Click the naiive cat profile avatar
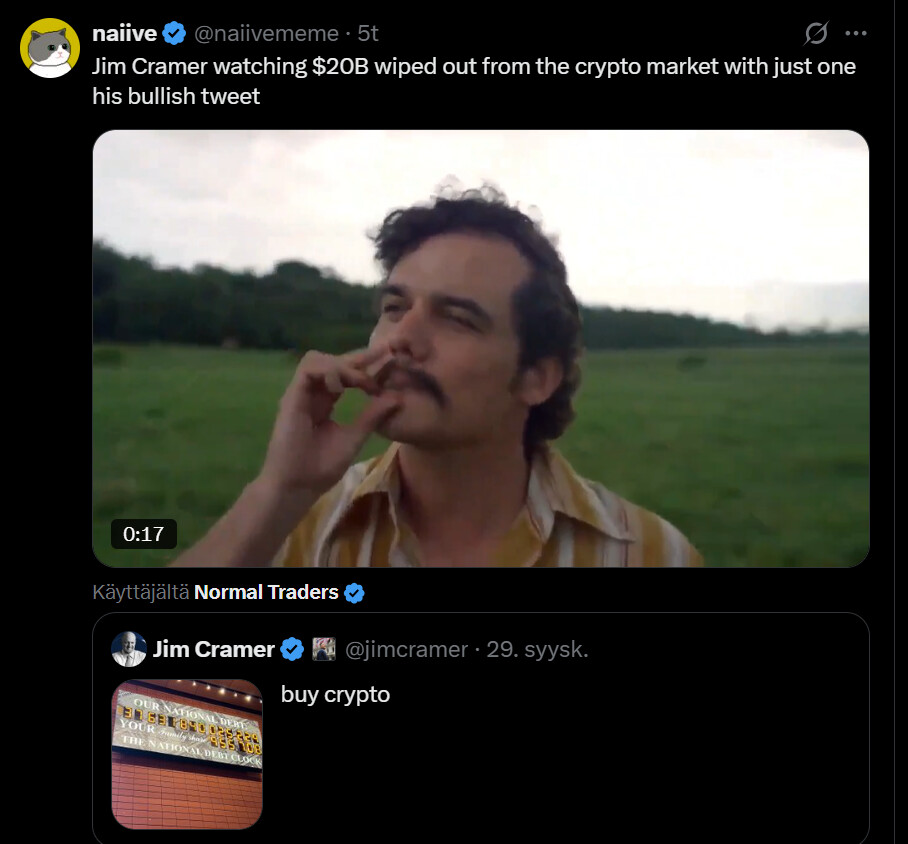908x844 pixels. click(50, 48)
